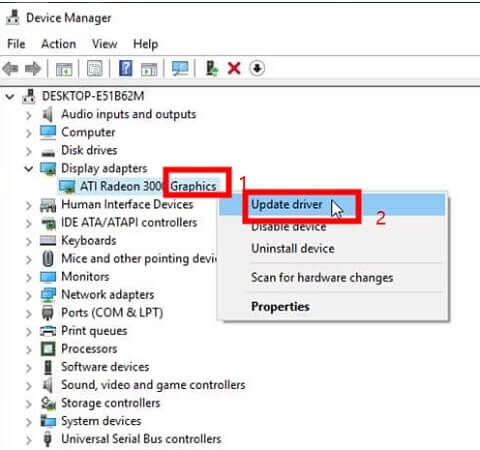480x450 pixels.
Task: Click the Scan for hardware changes monitor icon
Action: pos(180,68)
